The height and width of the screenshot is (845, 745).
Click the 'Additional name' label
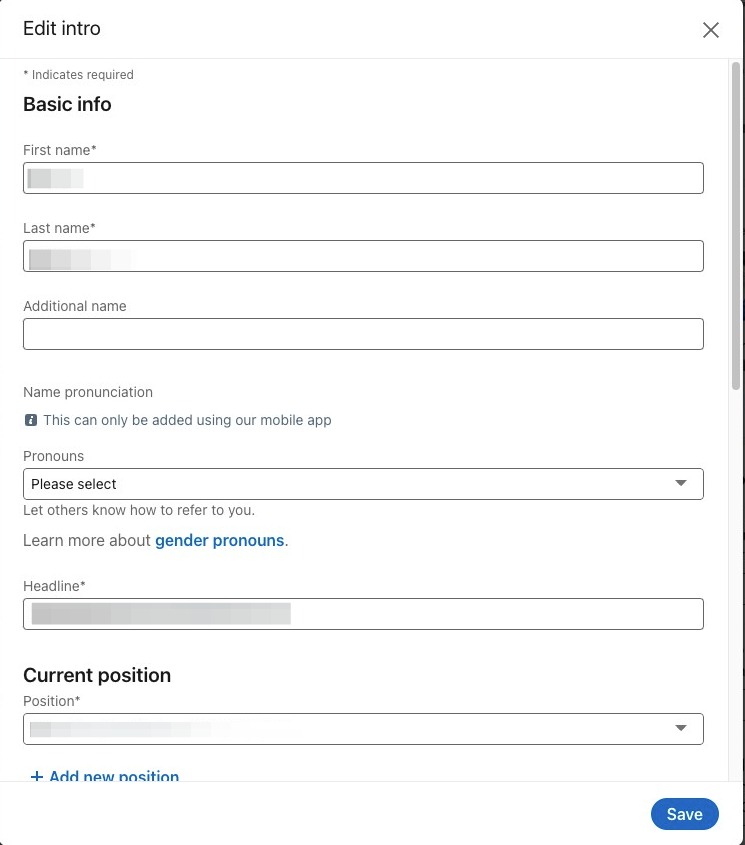click(x=74, y=306)
